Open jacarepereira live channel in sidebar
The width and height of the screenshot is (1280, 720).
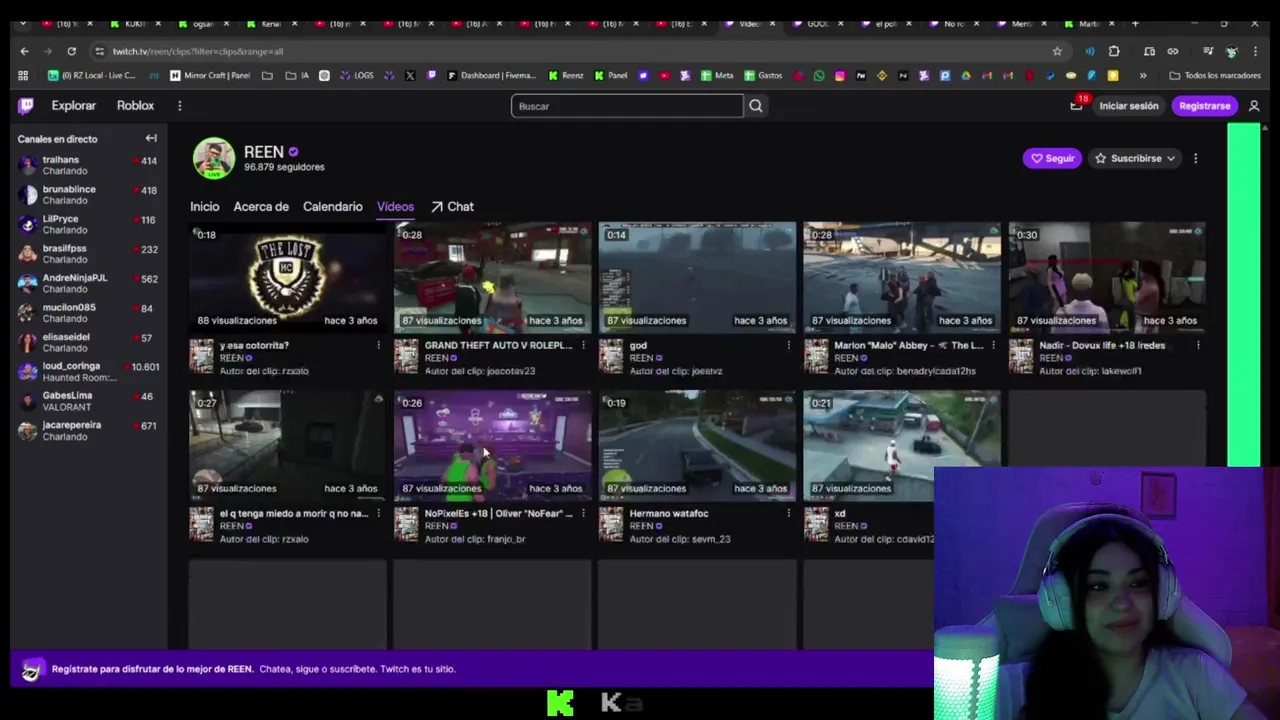coord(87,431)
